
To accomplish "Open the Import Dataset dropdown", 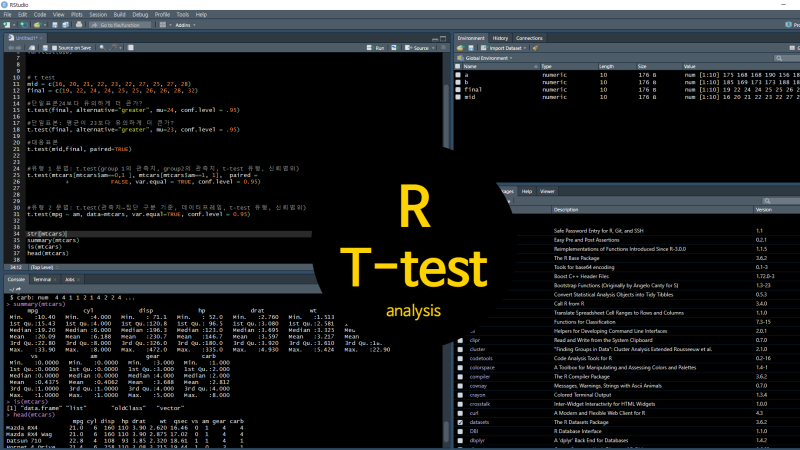I will pos(503,48).
